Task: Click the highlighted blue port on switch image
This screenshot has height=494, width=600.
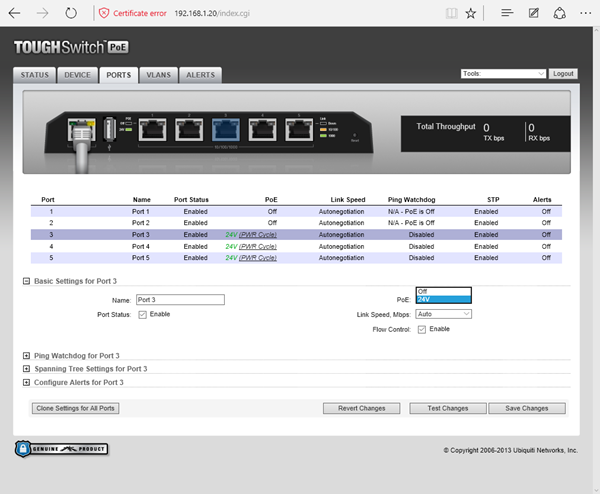Action: pos(223,129)
